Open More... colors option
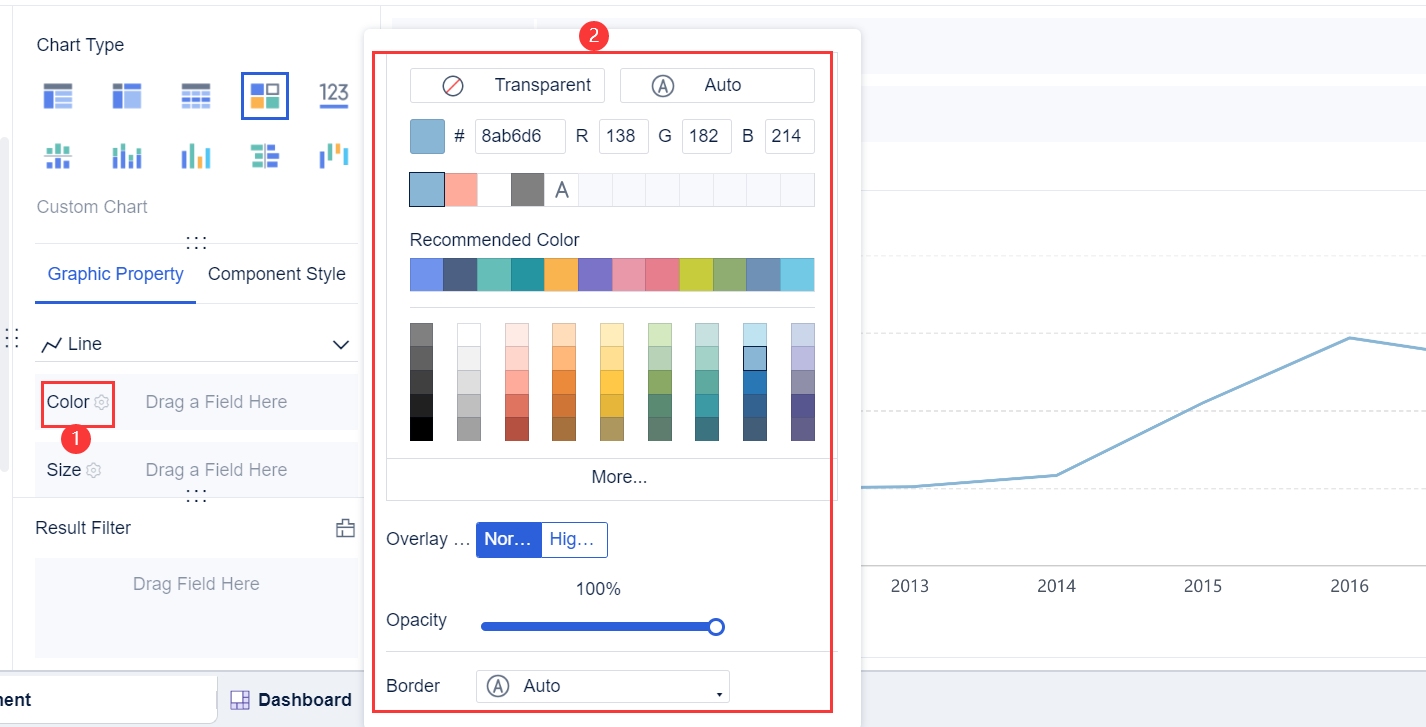 click(x=619, y=477)
